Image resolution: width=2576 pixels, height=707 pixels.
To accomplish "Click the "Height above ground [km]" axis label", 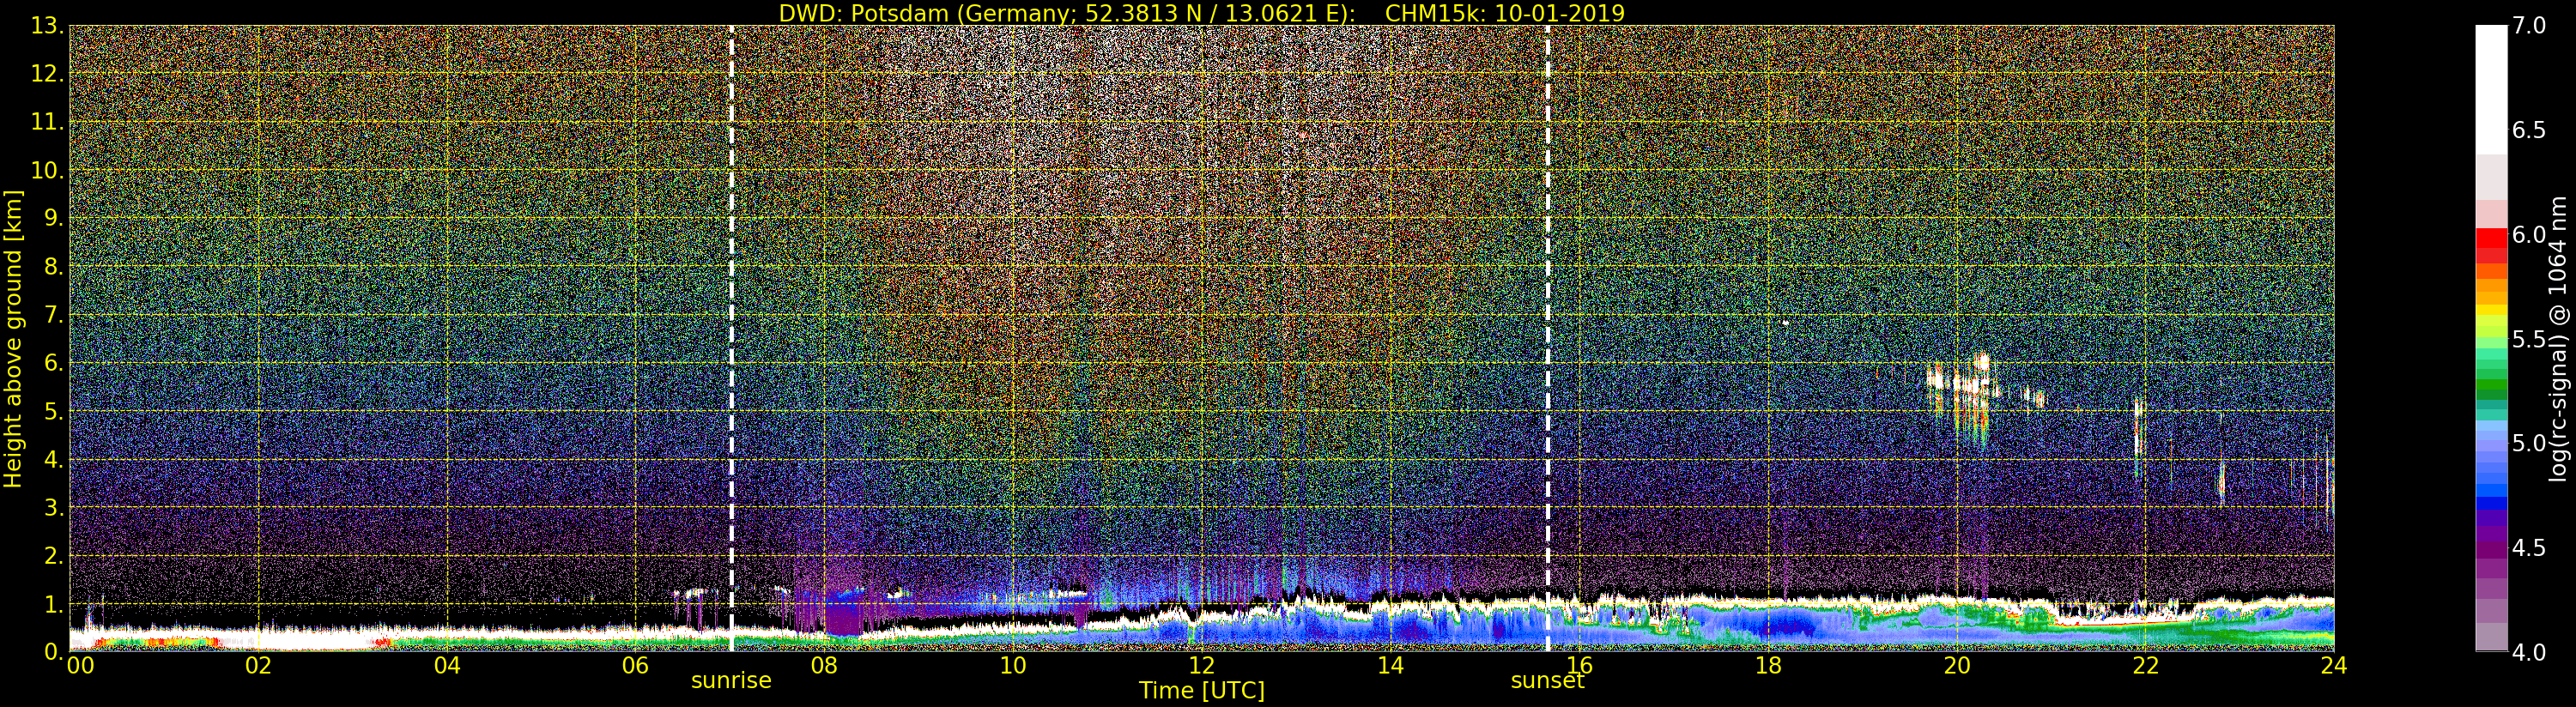I will [13, 338].
